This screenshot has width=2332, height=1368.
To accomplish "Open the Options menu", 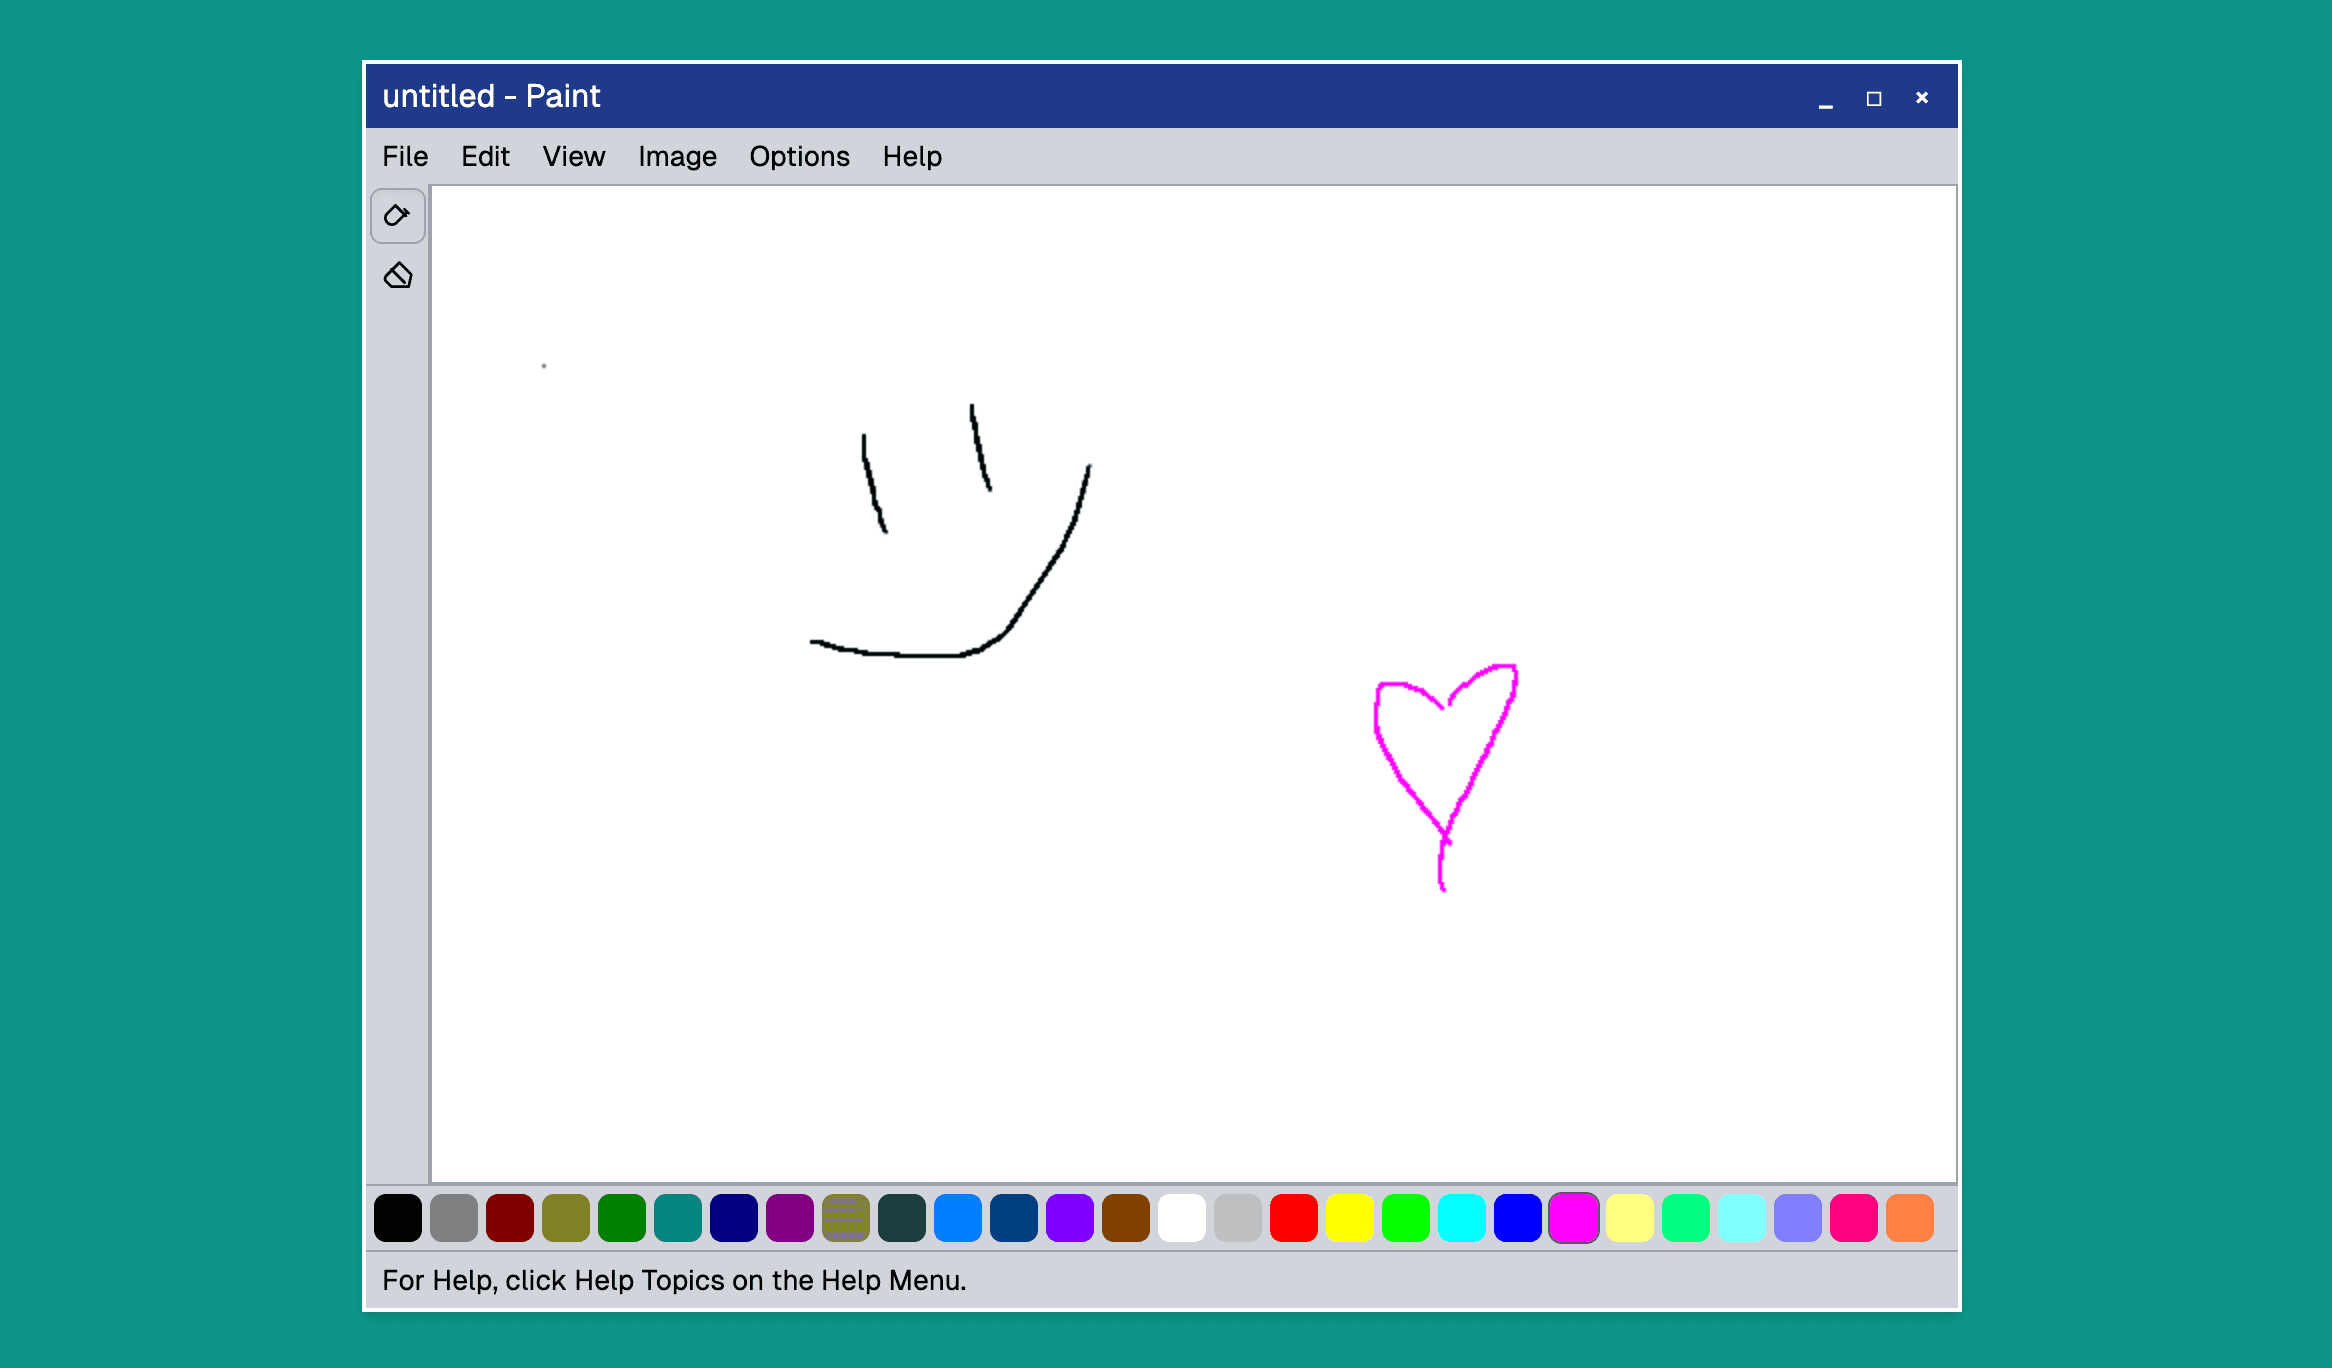I will 799,156.
